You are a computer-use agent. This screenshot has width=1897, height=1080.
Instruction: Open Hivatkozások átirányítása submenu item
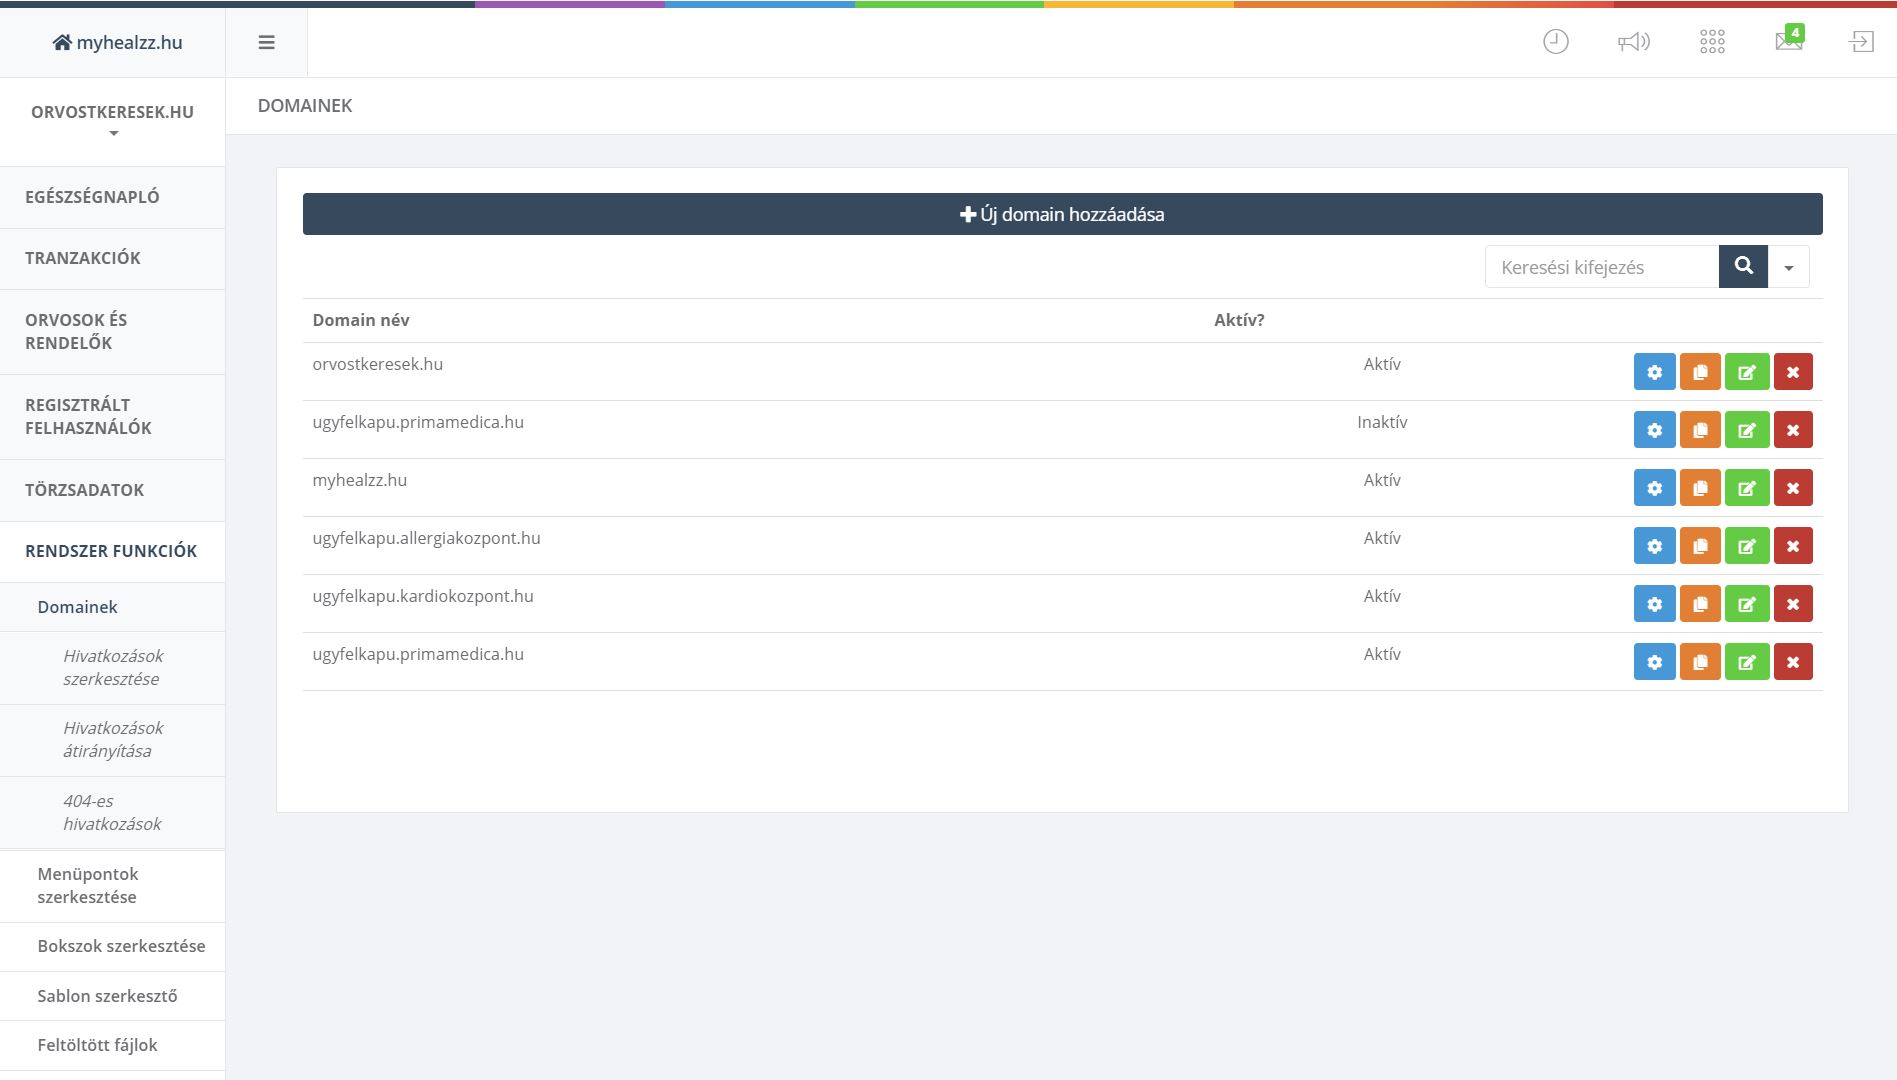coord(112,740)
